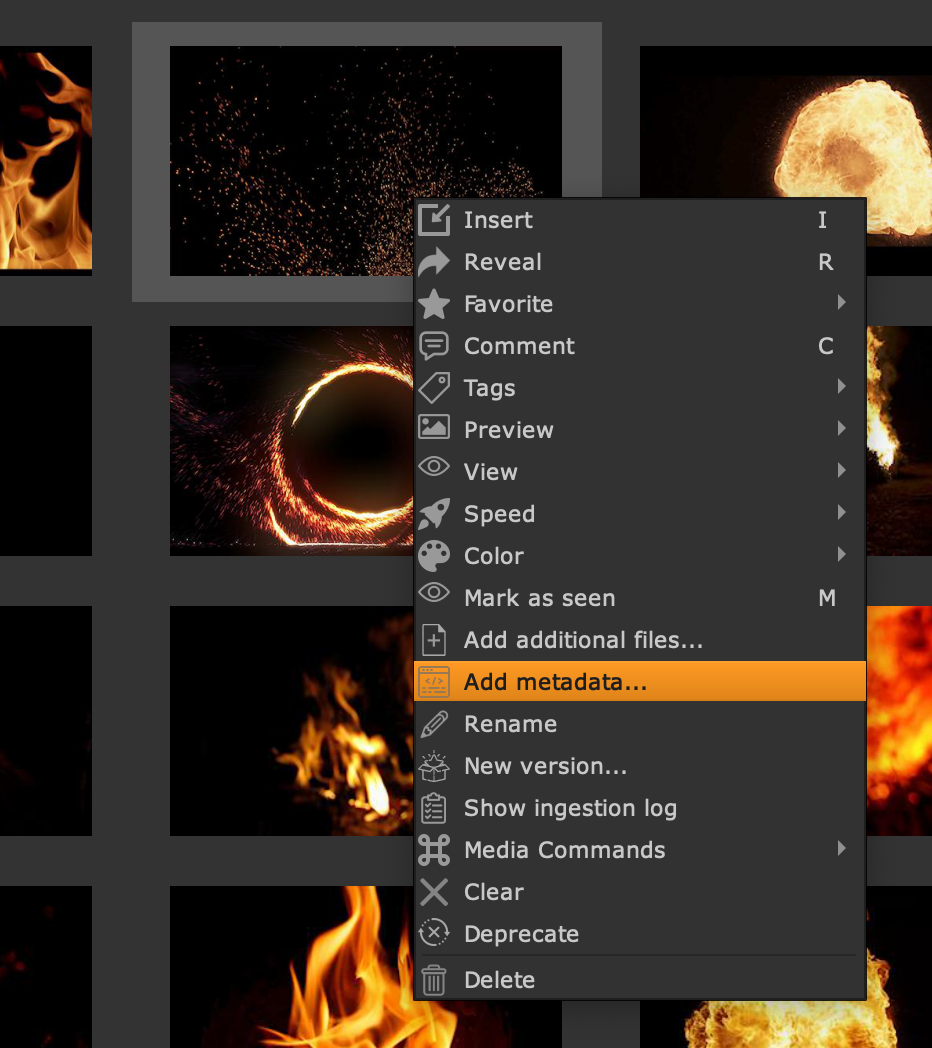Click the Delete trash can icon
This screenshot has width=932, height=1048.
point(434,980)
